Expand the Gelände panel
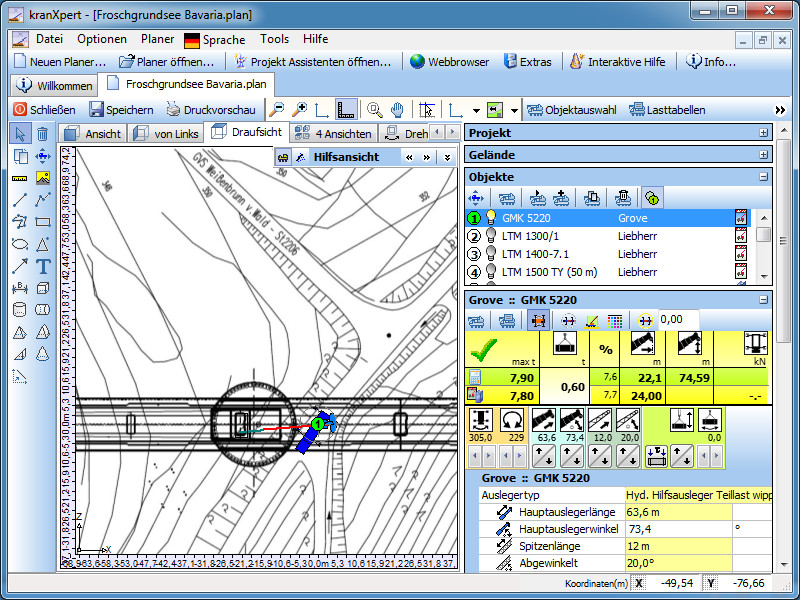 click(x=764, y=155)
